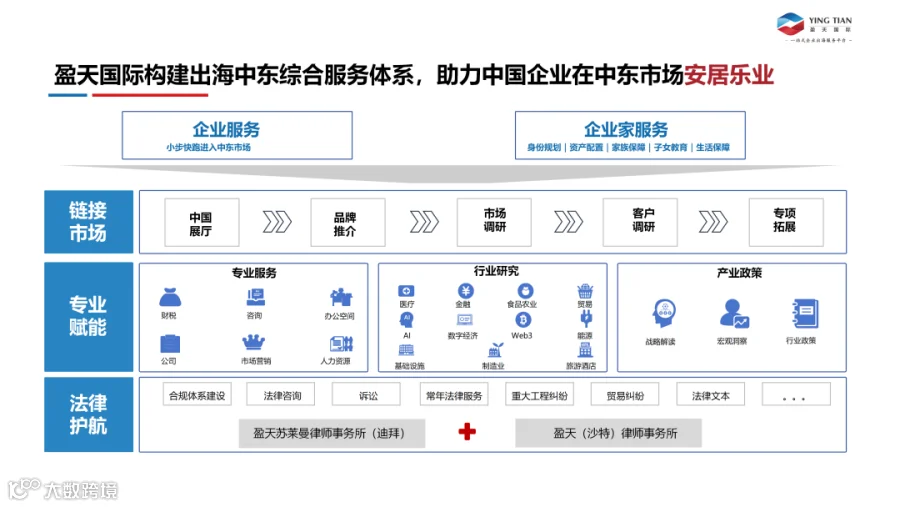Click the Ying Tian logo

814,28
